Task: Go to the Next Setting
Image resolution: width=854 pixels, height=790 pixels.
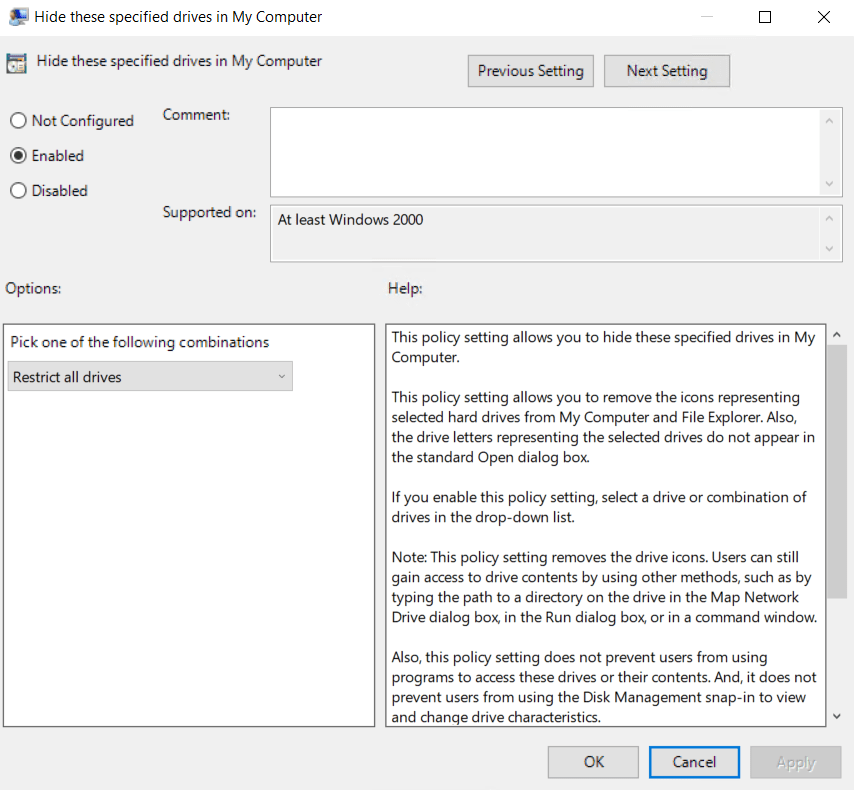Action: coord(667,71)
